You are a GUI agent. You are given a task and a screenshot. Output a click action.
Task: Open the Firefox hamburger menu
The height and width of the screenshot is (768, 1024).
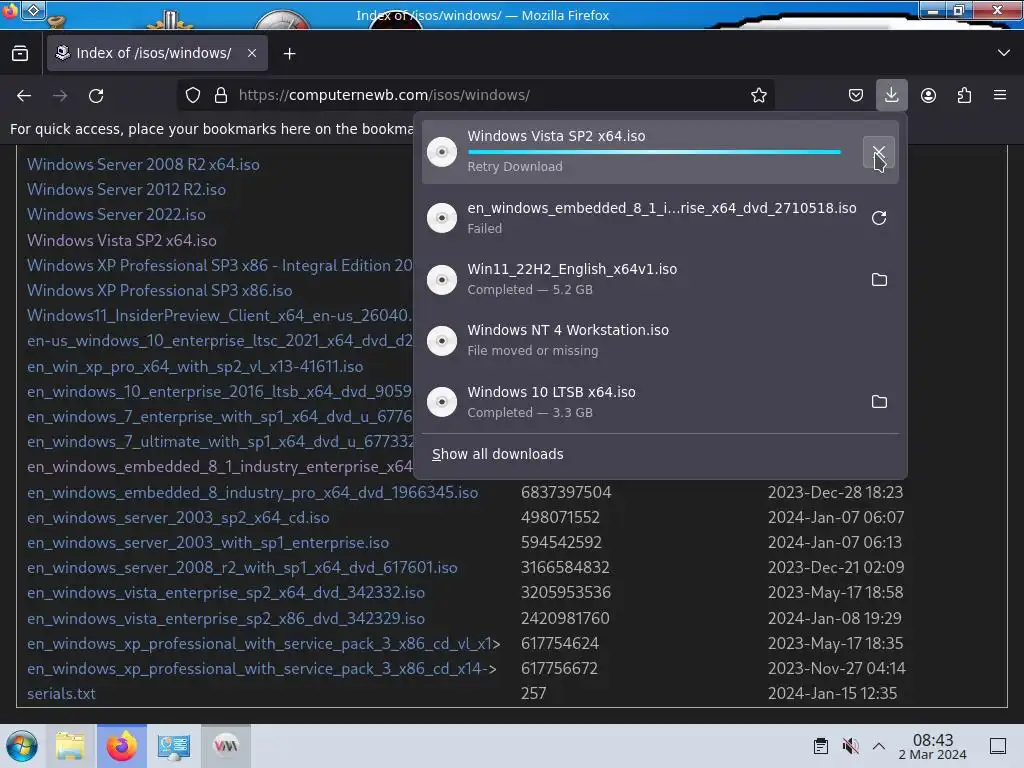click(1000, 95)
